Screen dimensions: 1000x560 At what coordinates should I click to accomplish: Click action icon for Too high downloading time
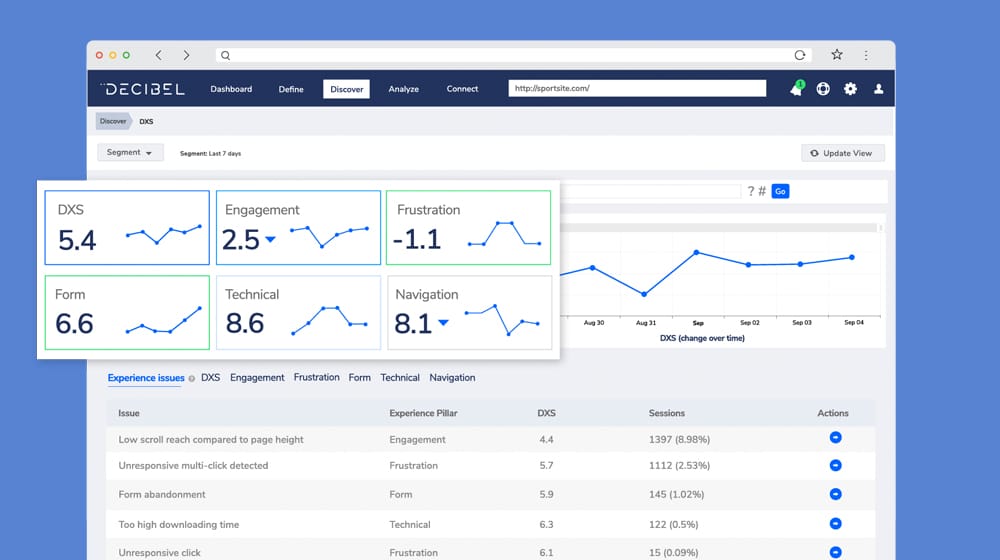click(835, 524)
